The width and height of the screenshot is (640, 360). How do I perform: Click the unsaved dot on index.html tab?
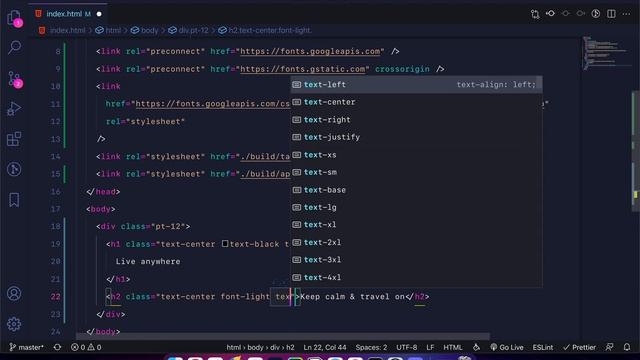click(99, 14)
